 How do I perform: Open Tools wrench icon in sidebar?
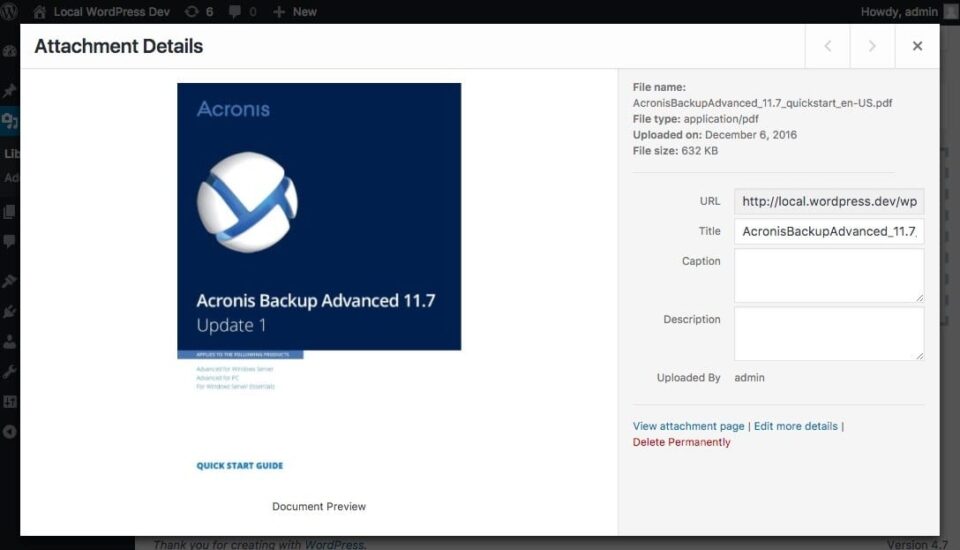click(x=9, y=372)
